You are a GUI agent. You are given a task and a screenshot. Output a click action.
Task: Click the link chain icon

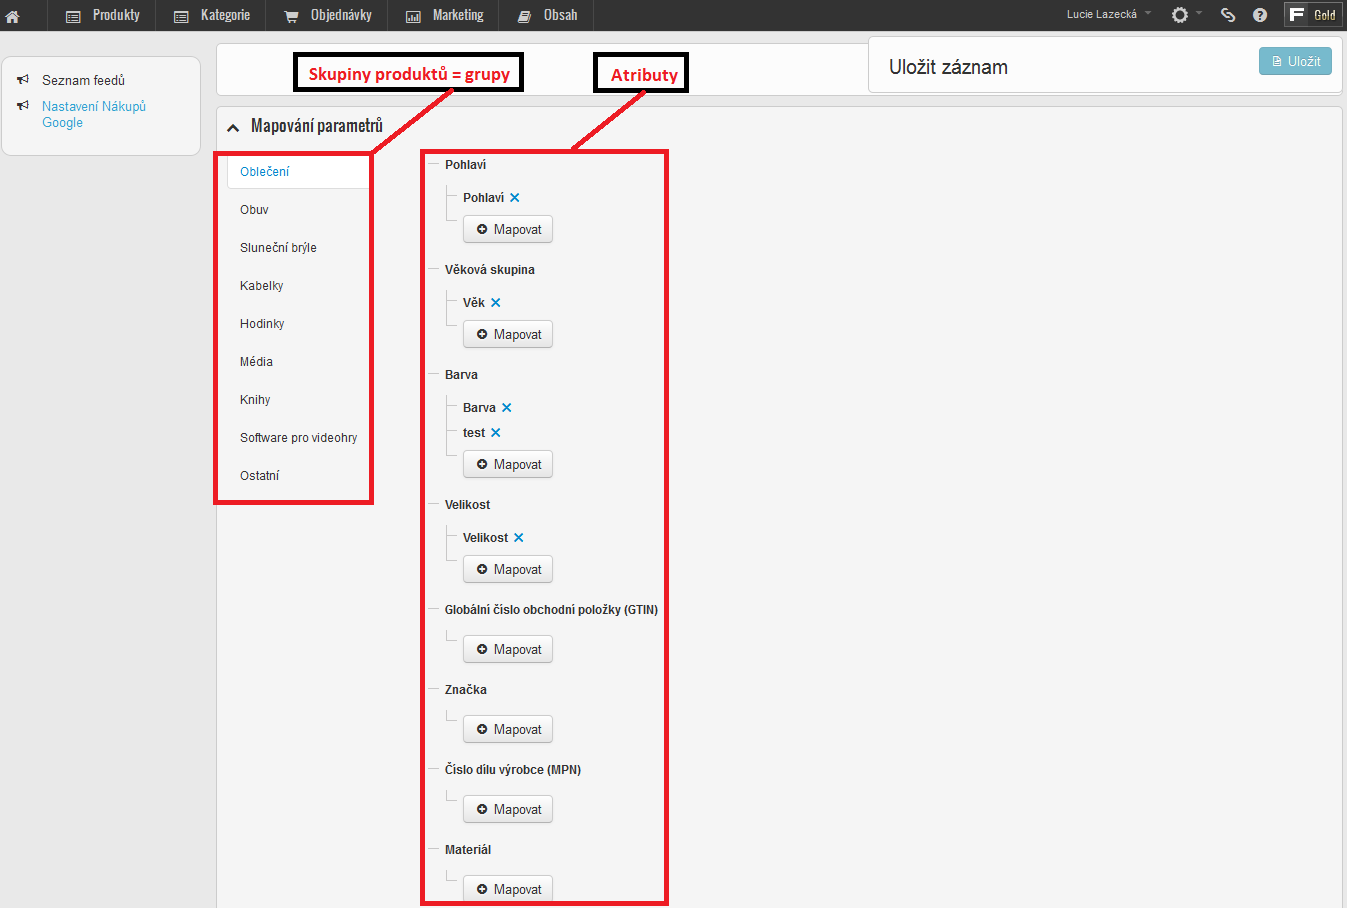pos(1228,15)
